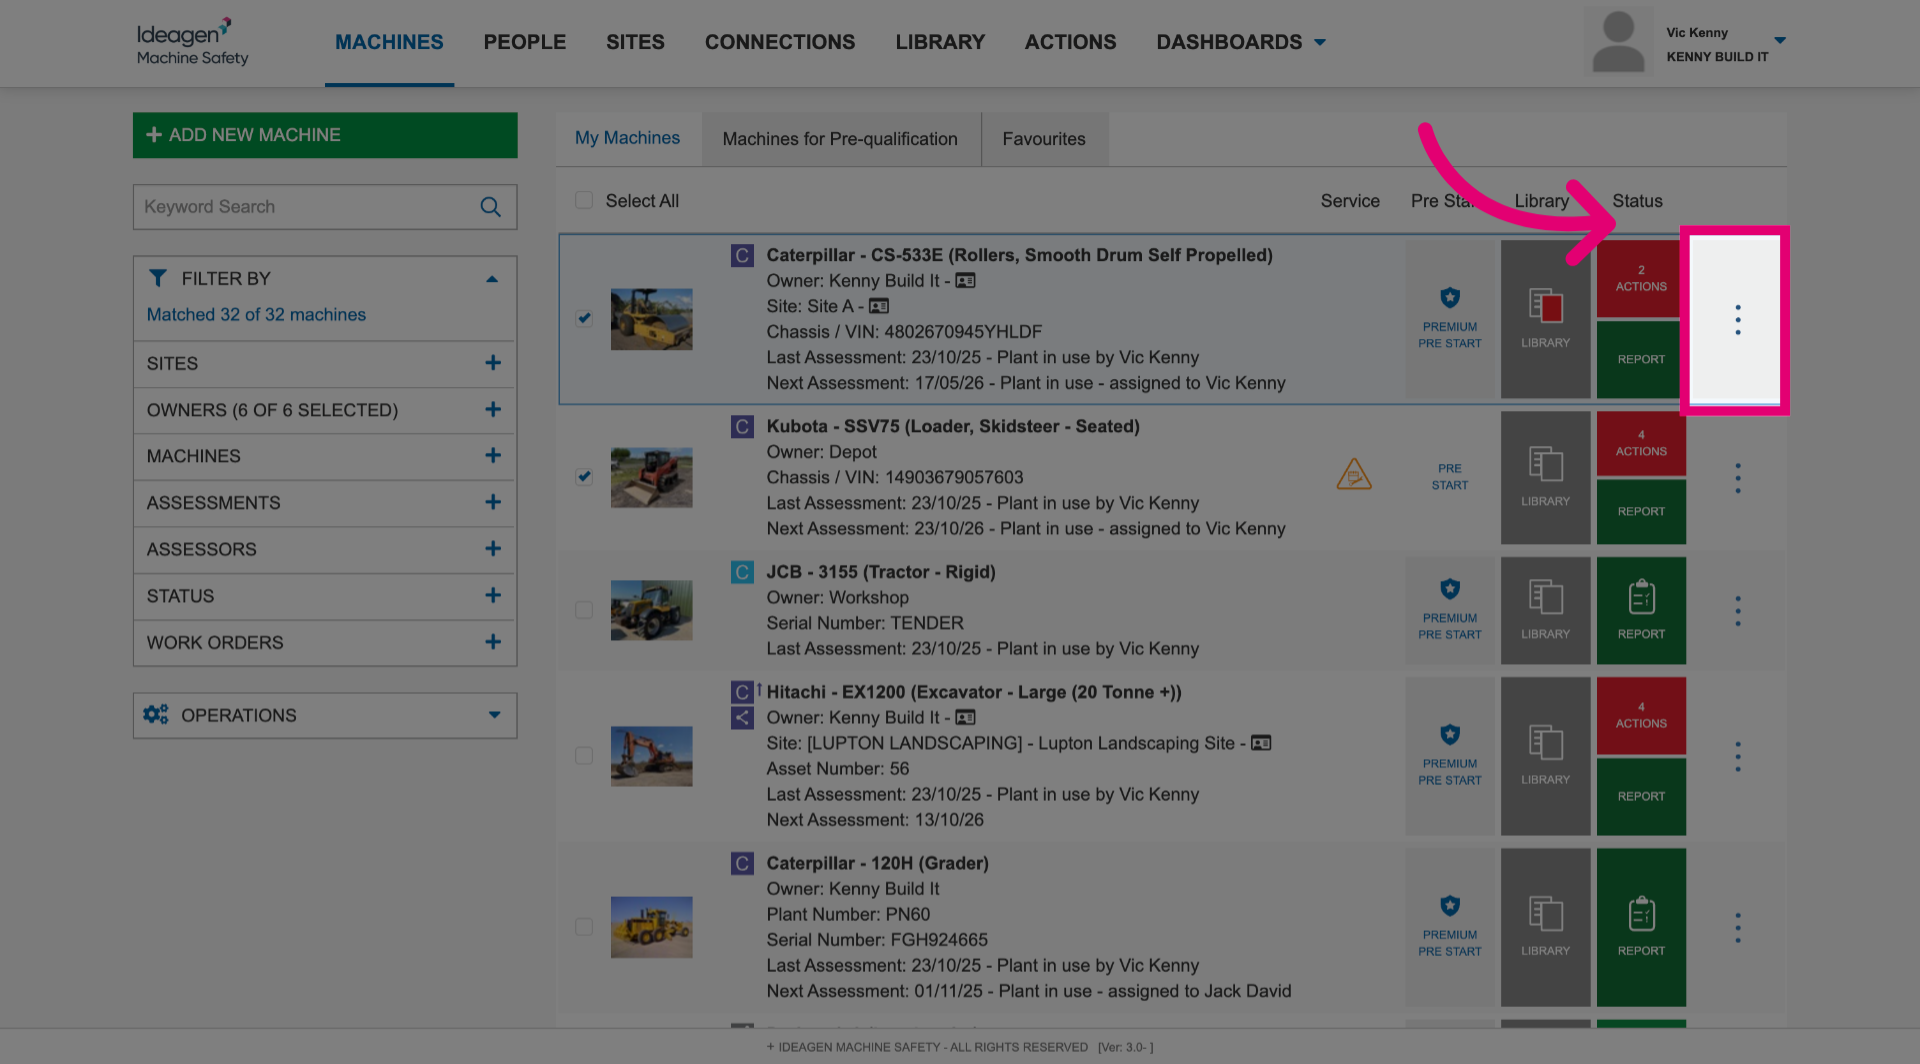Click the Ideagen Machine Safety logo
The width and height of the screenshot is (1920, 1064).
(192, 42)
